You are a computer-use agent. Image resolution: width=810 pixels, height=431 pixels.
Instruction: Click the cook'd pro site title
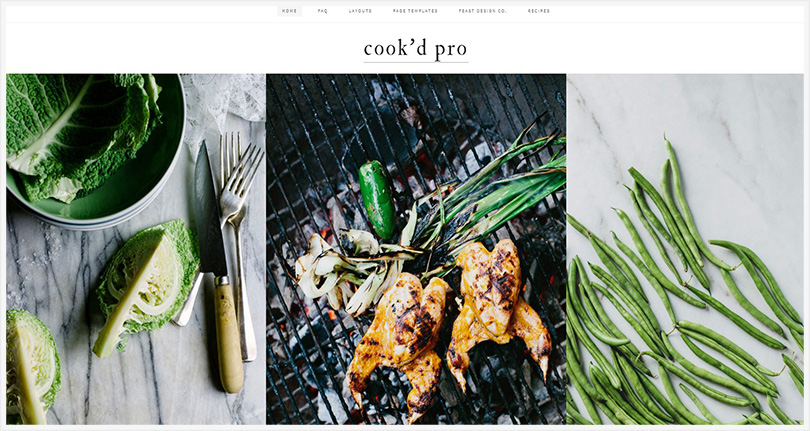[415, 49]
